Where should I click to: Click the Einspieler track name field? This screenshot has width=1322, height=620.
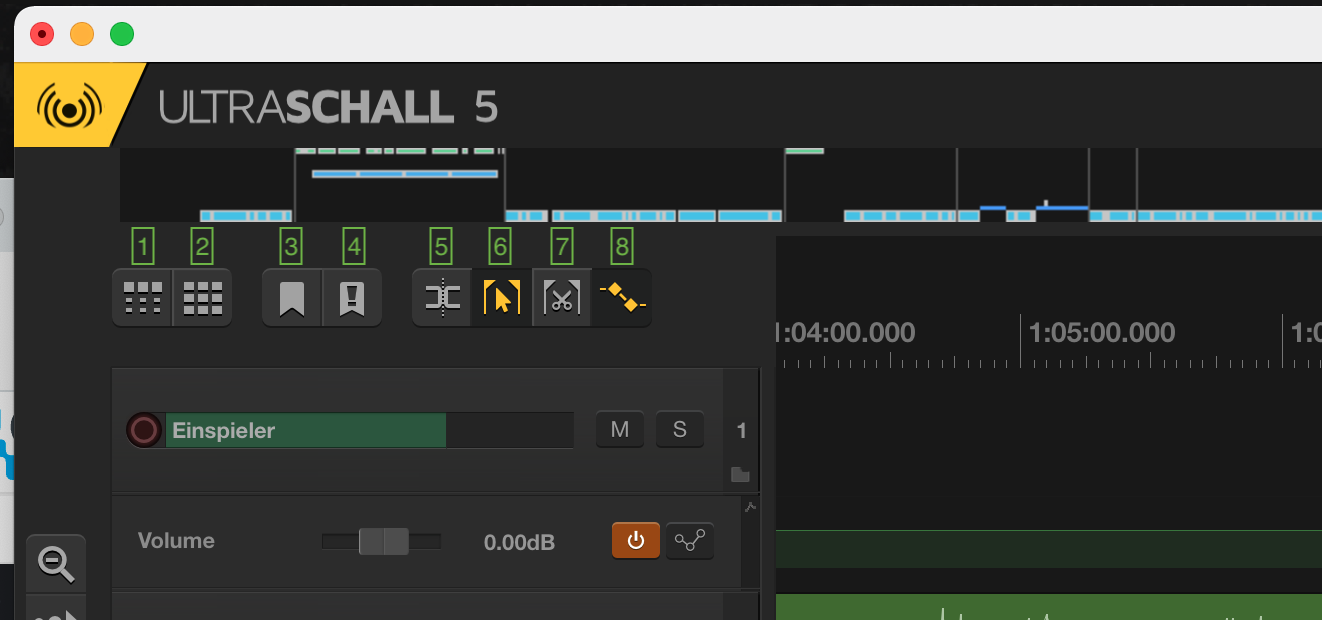coord(369,430)
